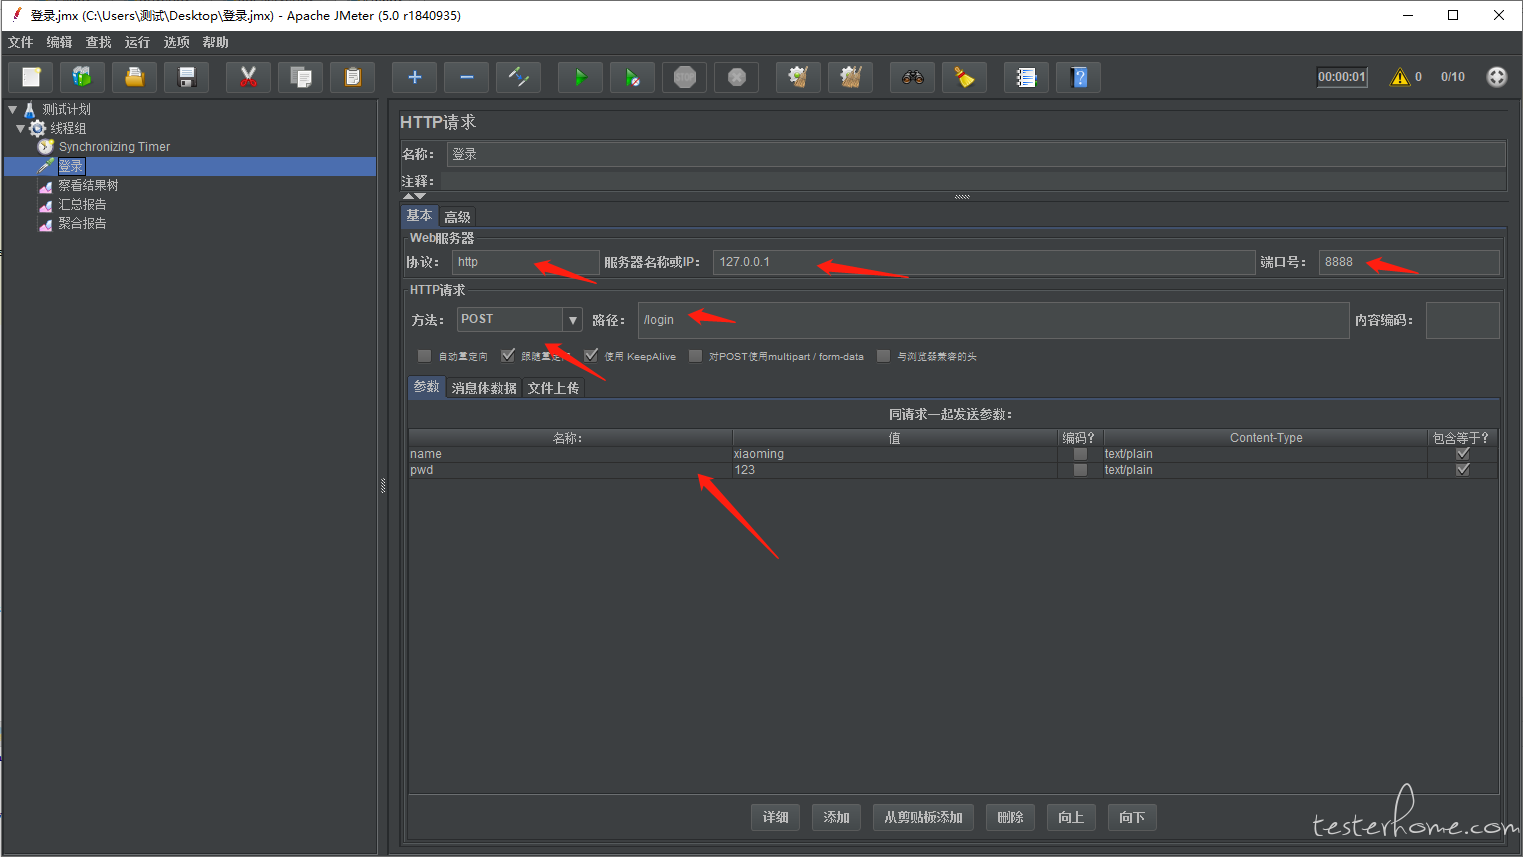Collapse all tree nodes (minus icon)
This screenshot has height=857, width=1523.
[467, 77]
